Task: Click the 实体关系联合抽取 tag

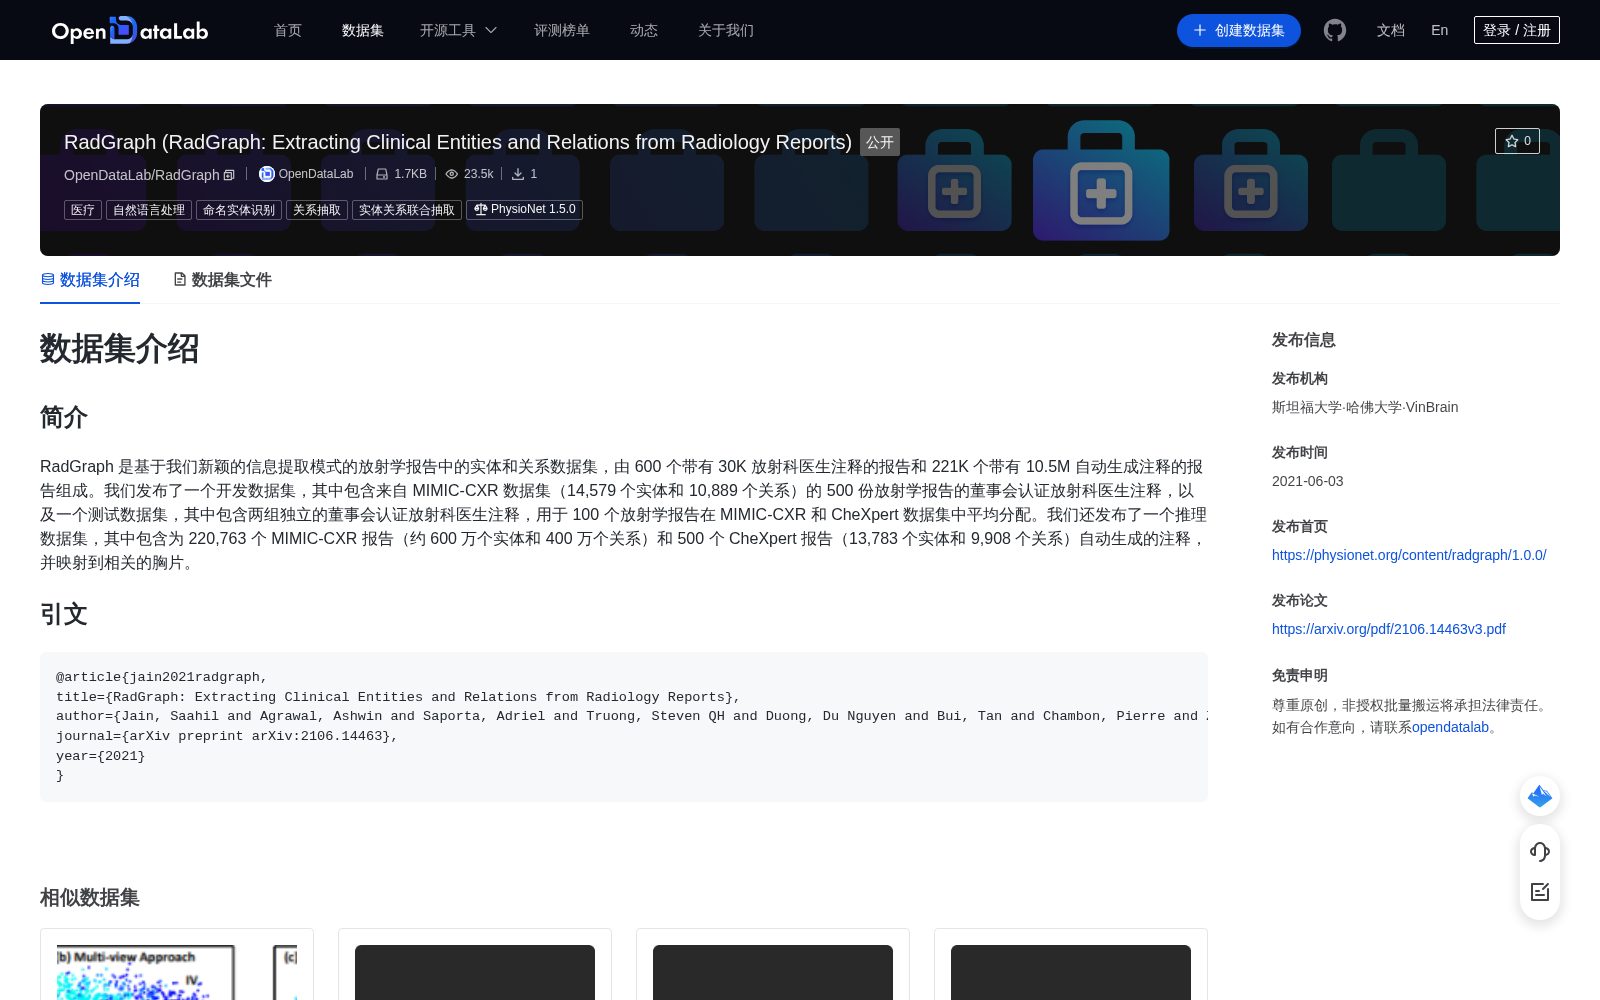Action: coord(407,210)
